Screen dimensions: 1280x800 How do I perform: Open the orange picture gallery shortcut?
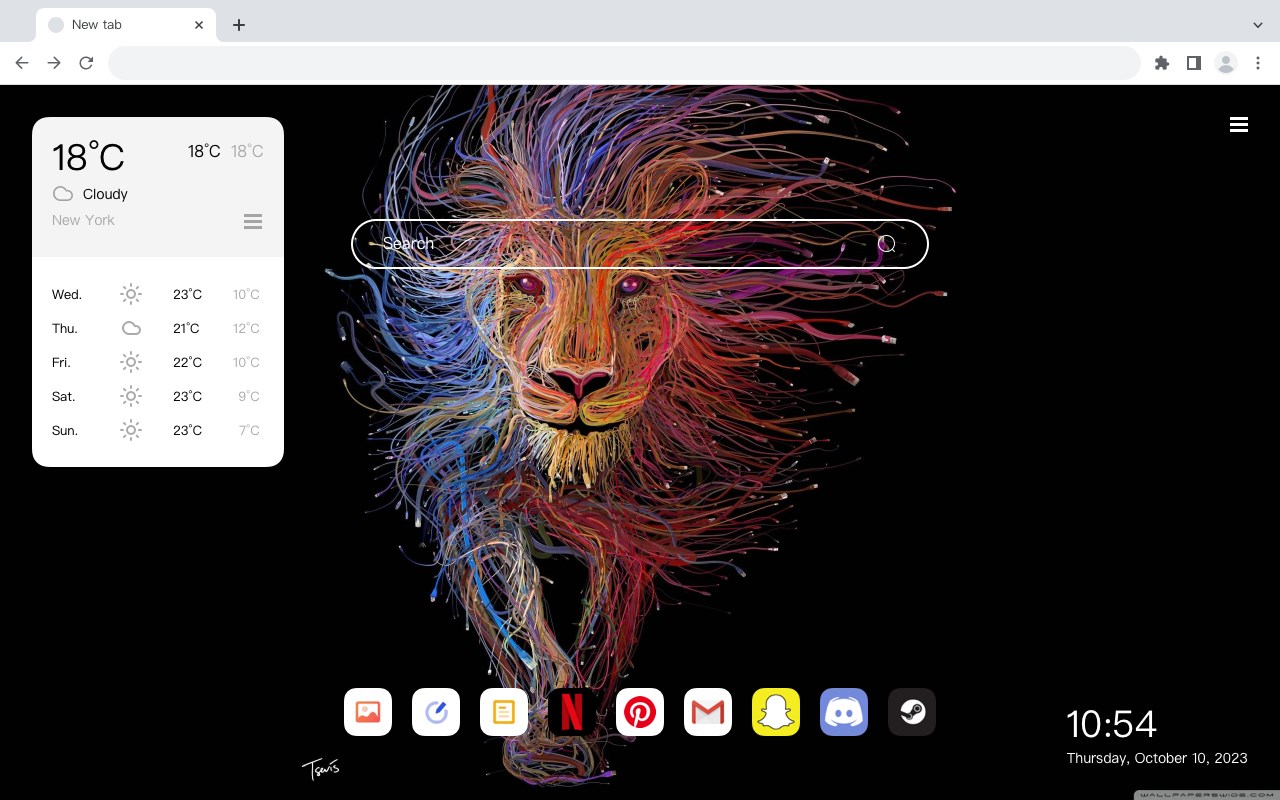pyautogui.click(x=368, y=712)
